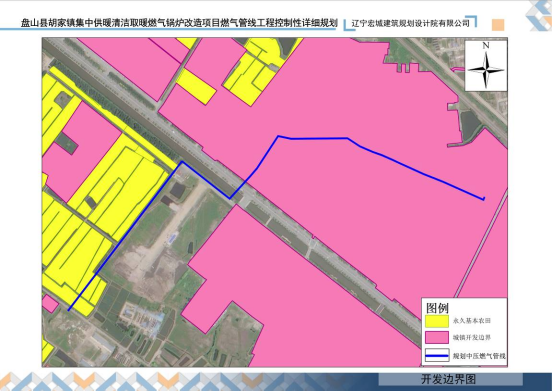The width and height of the screenshot is (553, 391).
Task: Click the blue bracket corner right of the company name
Action: tap(472, 21)
